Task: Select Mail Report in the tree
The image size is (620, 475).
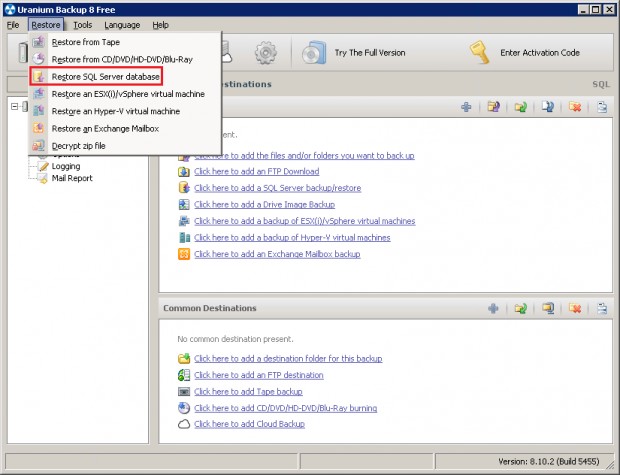Action: point(72,178)
